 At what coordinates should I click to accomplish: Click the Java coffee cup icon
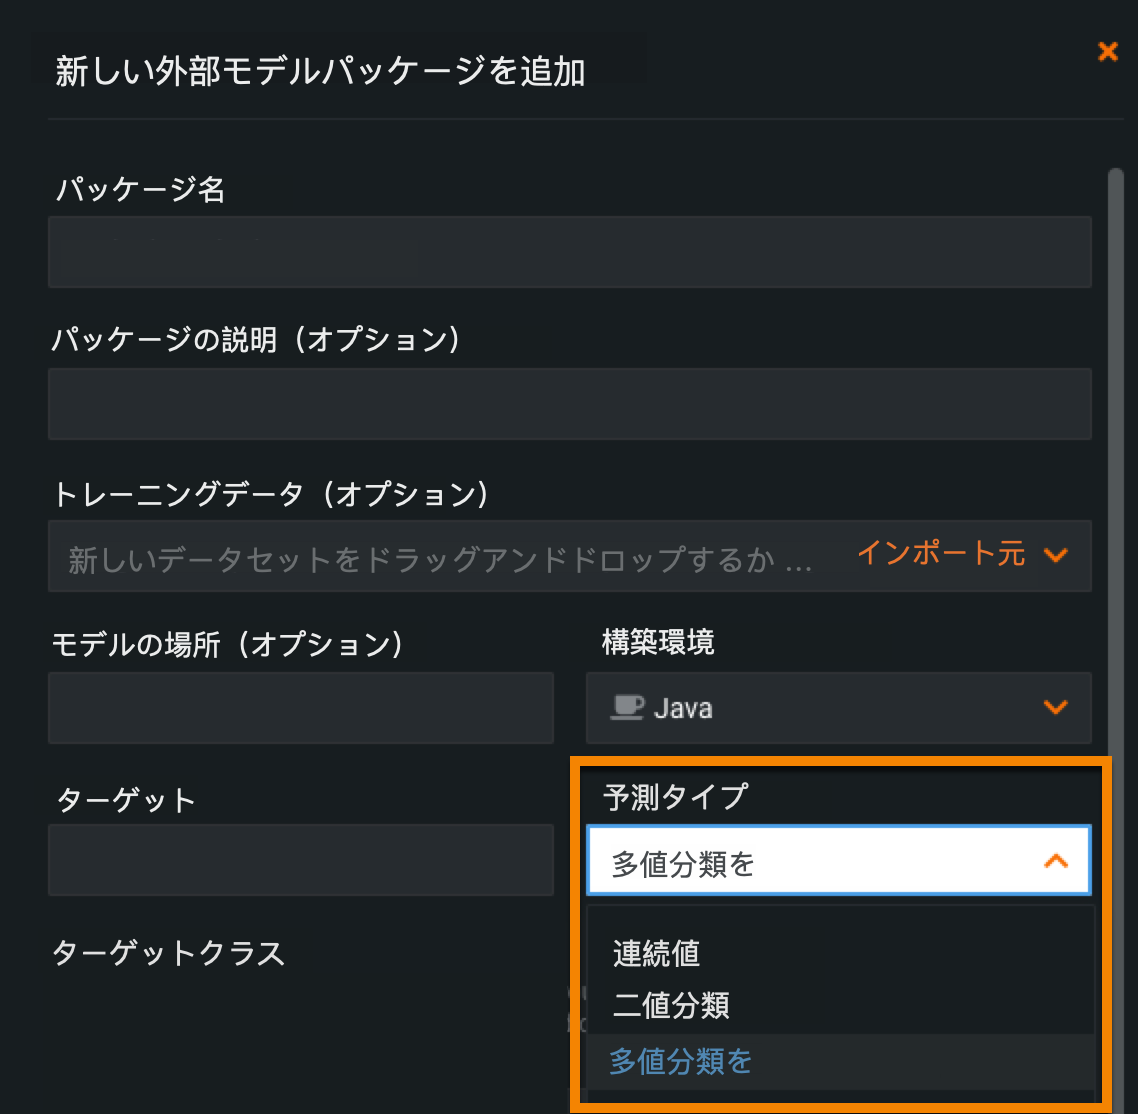[x=627, y=707]
